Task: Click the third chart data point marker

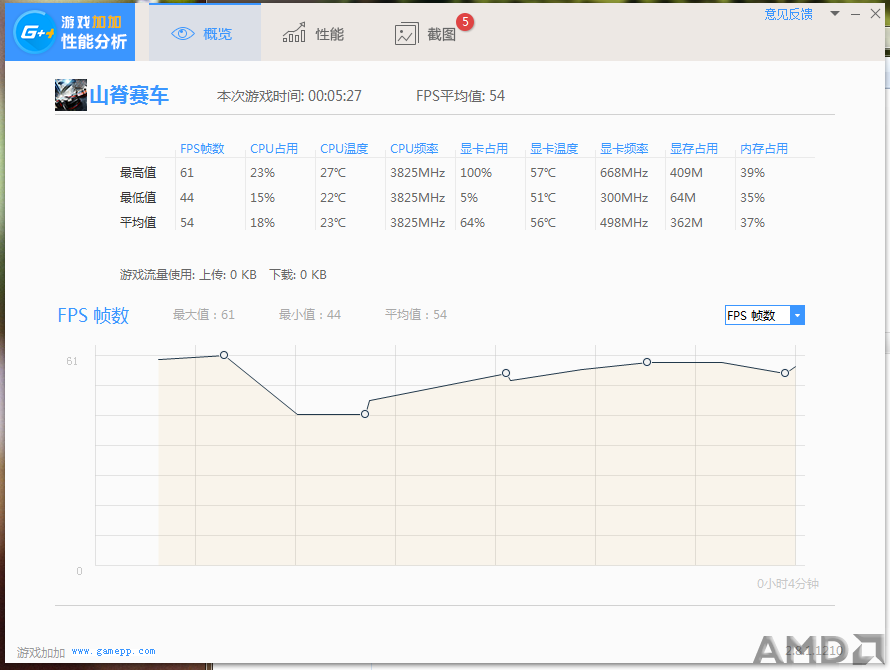Action: (x=506, y=373)
